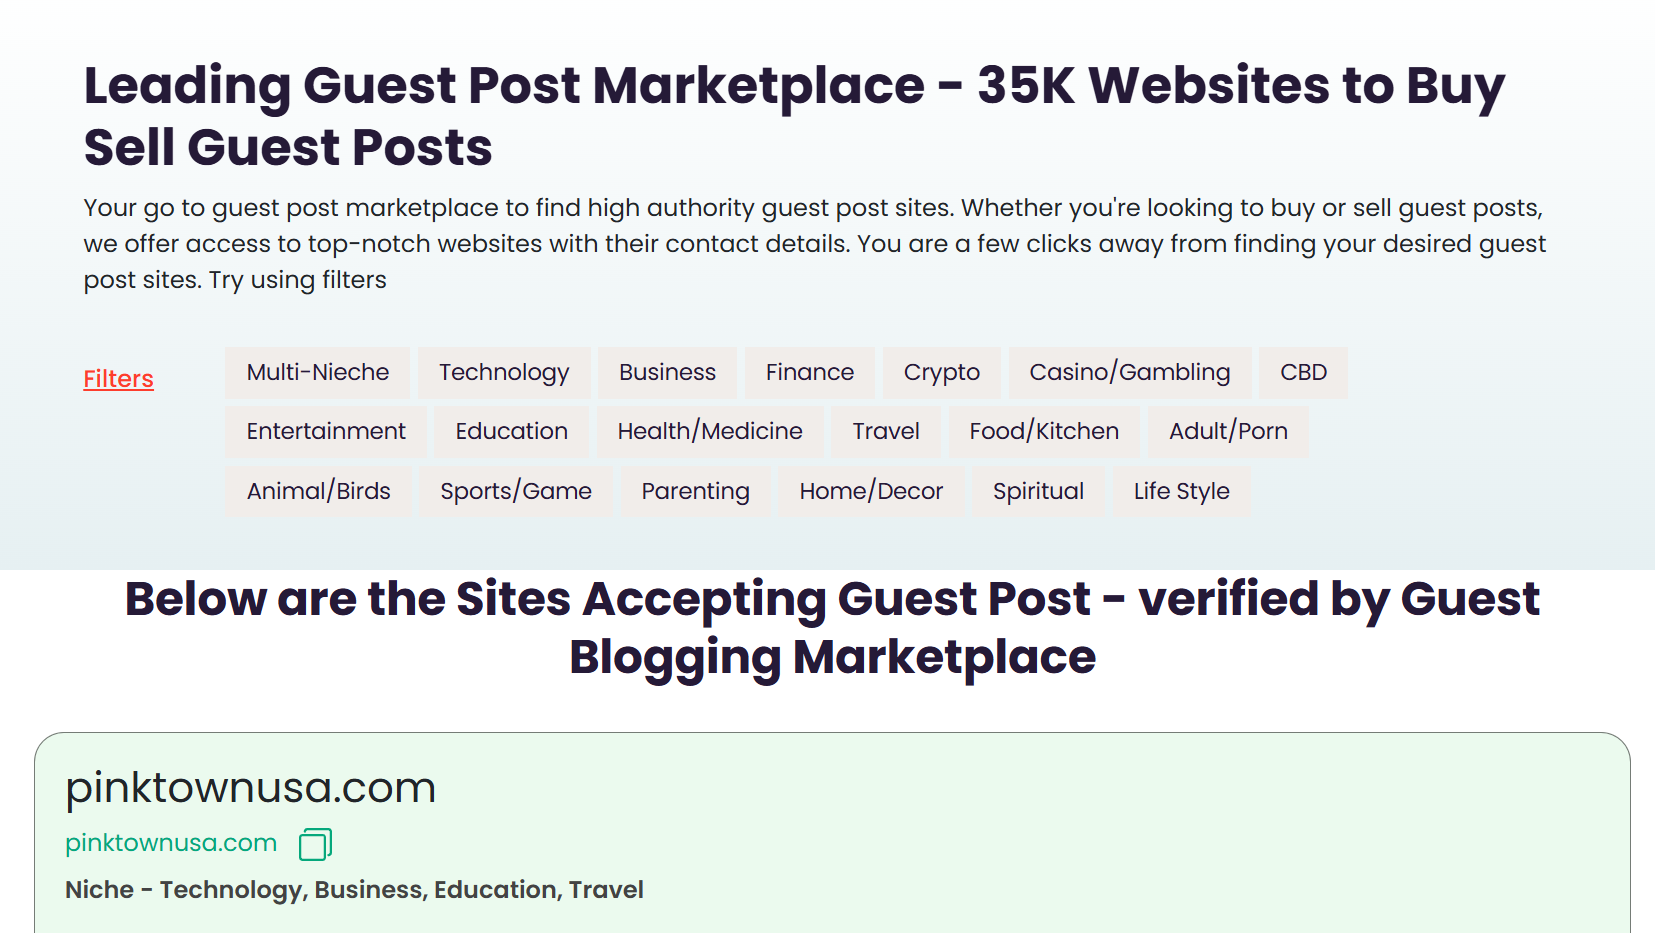The image size is (1655, 933).
Task: Open the green pinktownusa.com link
Action: 171,843
